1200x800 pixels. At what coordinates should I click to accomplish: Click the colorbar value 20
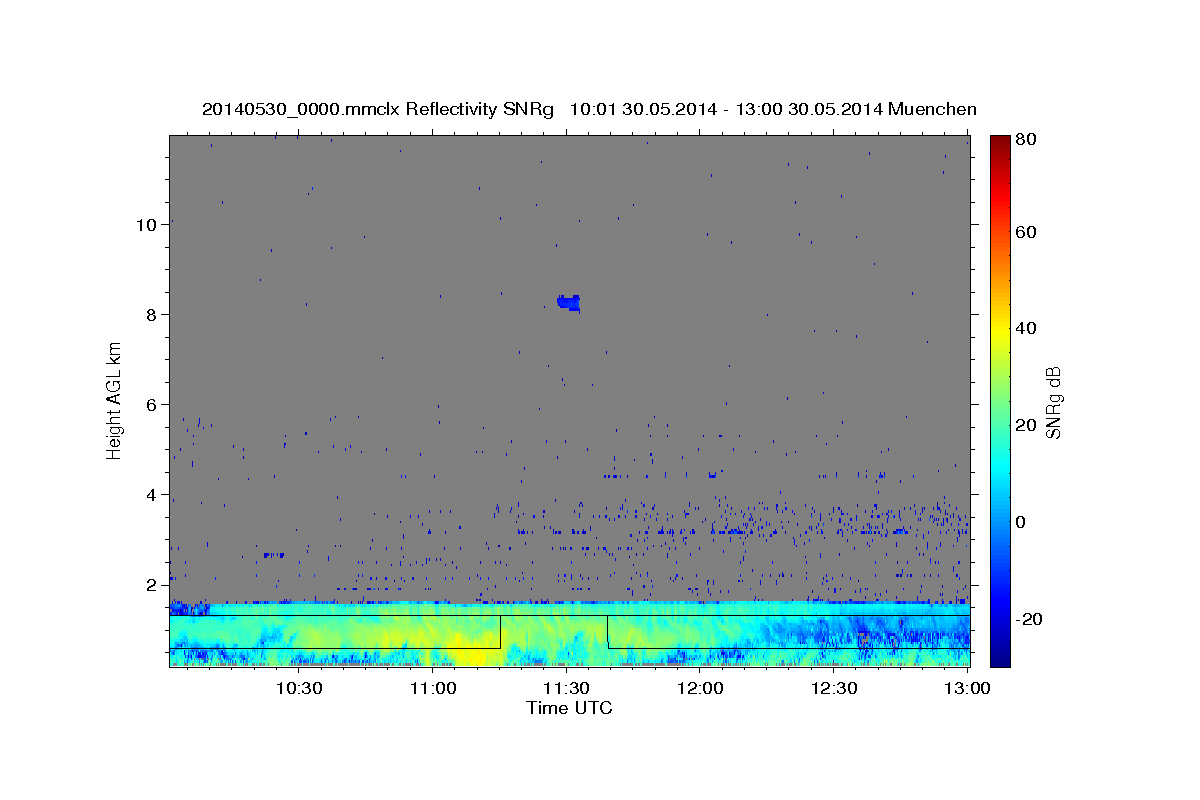[1024, 425]
